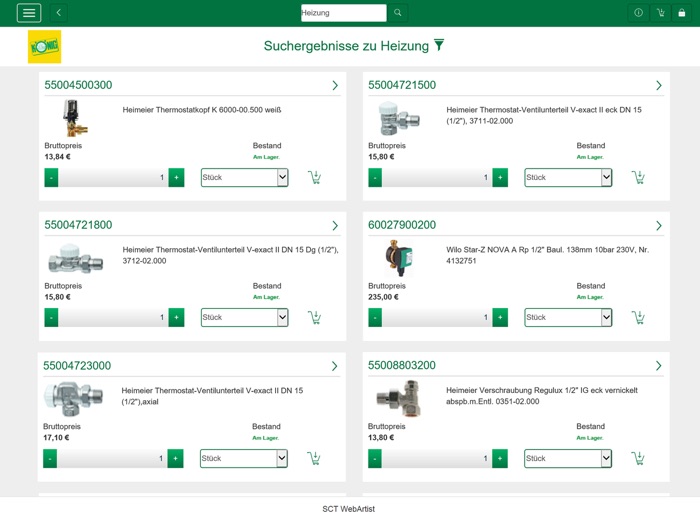
Task: Add Wilo Star-Z NOVA pump to cart
Action: click(638, 317)
